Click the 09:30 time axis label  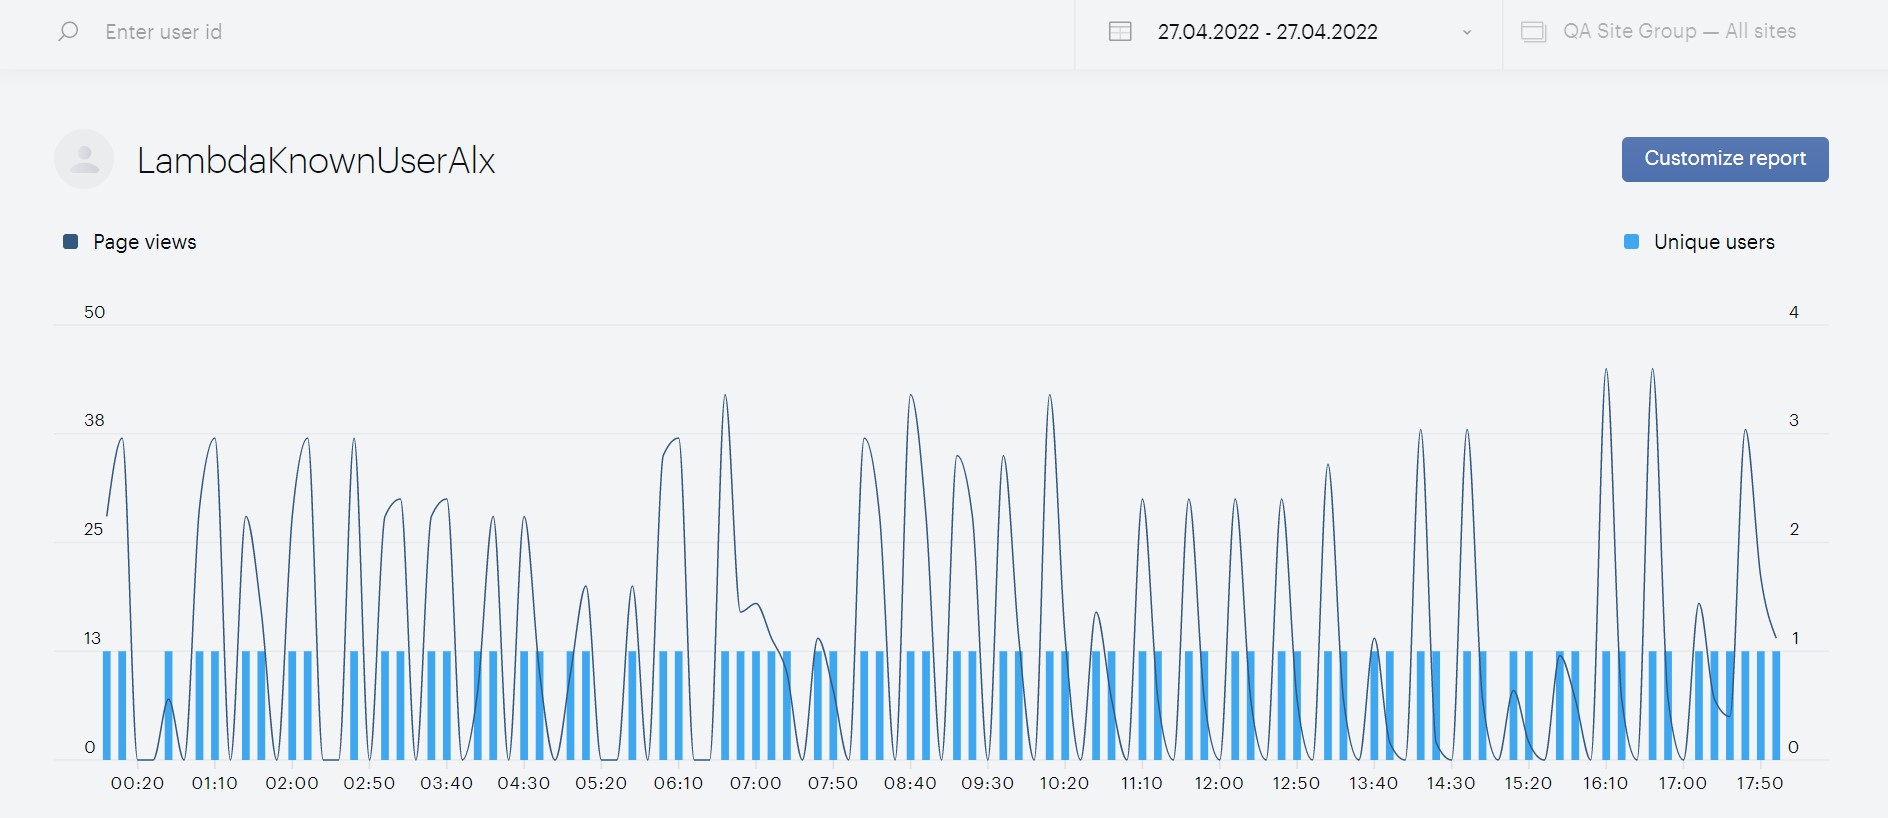(x=987, y=783)
